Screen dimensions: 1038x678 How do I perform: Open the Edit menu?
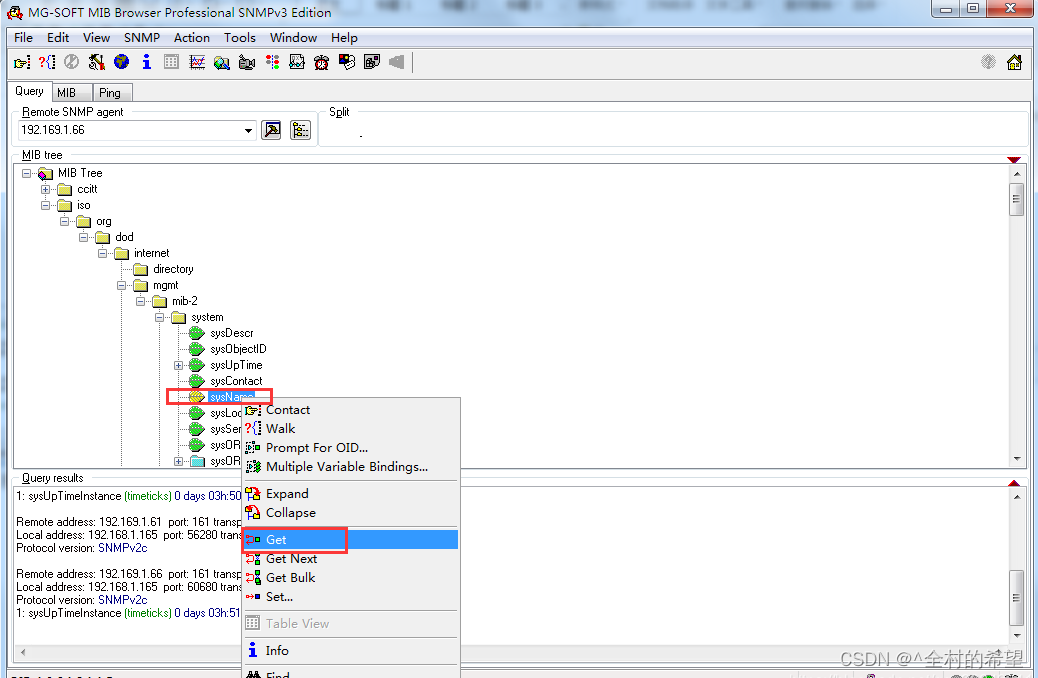[x=58, y=38]
